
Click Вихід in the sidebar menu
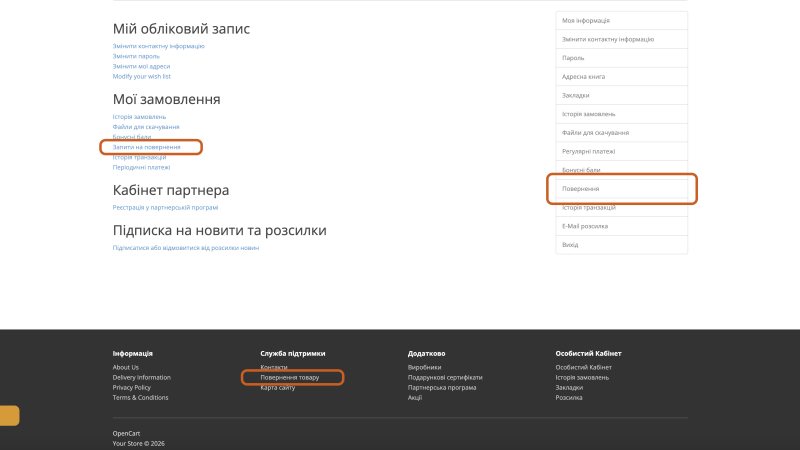621,245
